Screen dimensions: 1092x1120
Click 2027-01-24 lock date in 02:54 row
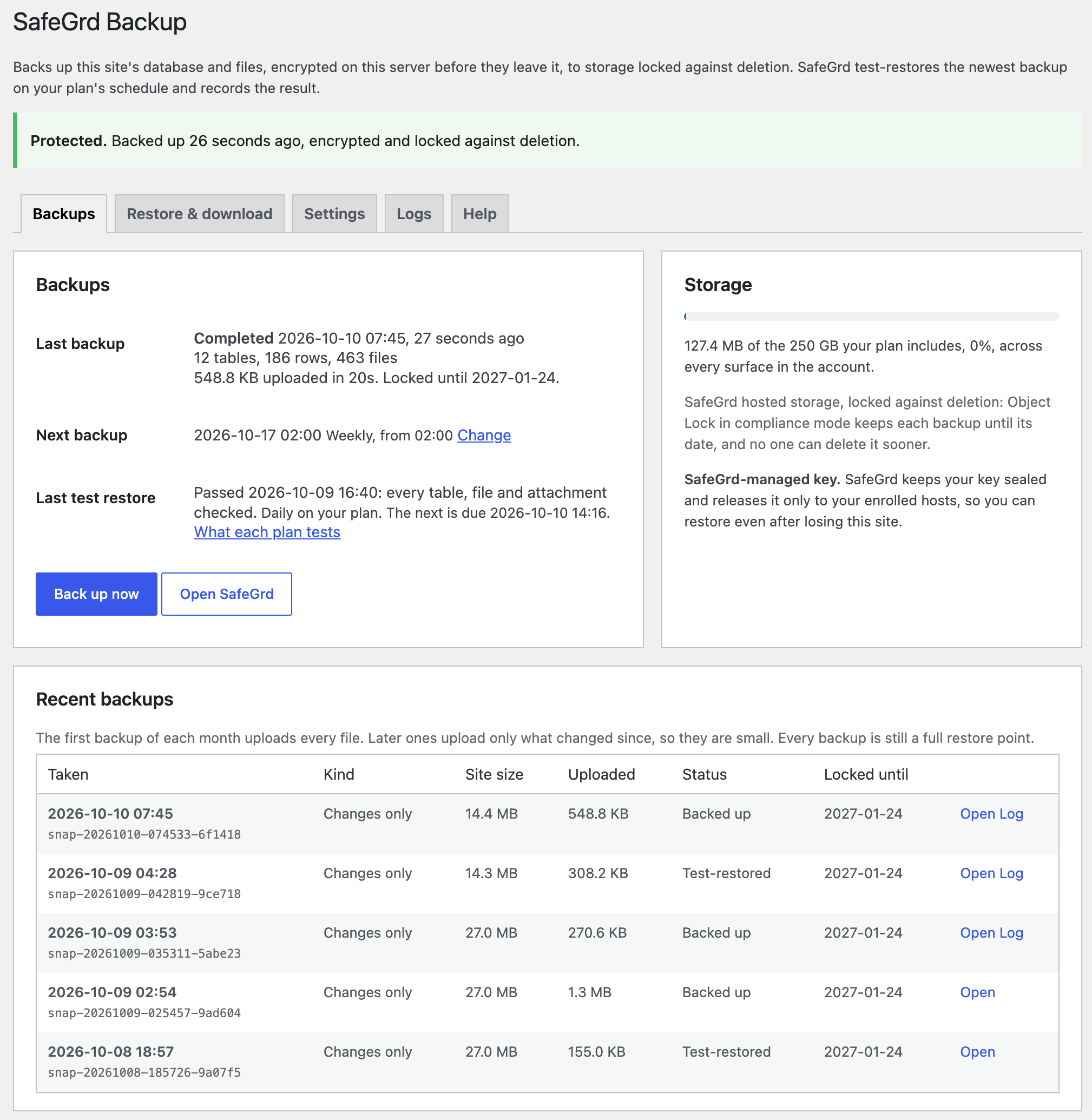tap(863, 992)
